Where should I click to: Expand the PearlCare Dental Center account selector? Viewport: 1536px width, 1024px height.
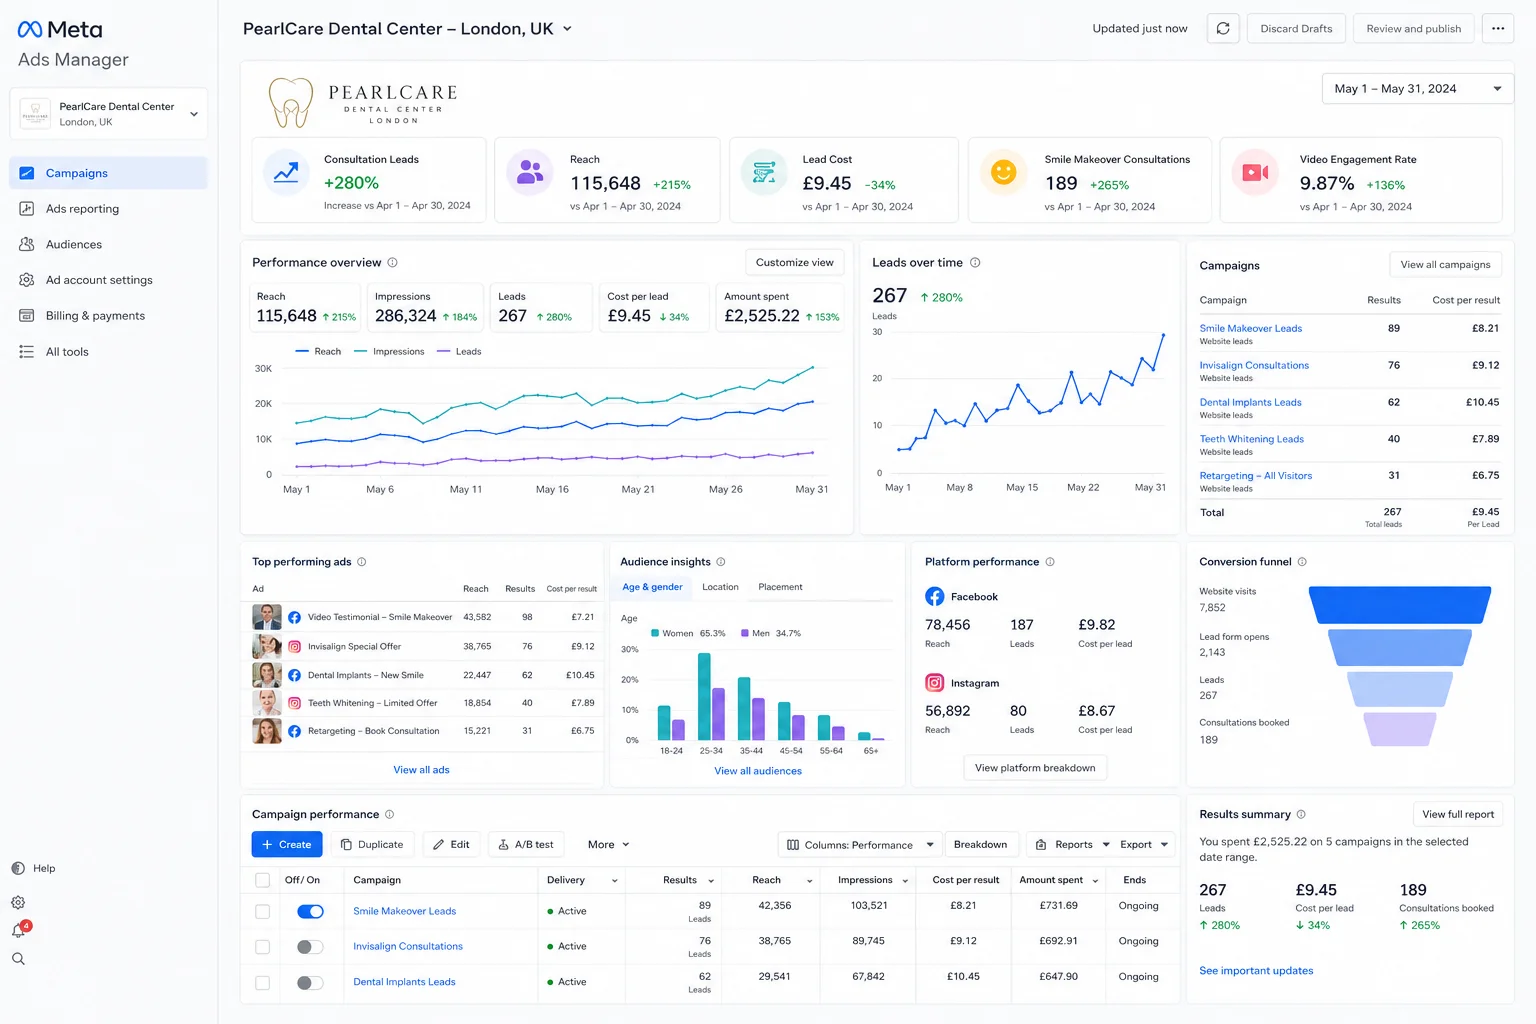click(x=109, y=113)
